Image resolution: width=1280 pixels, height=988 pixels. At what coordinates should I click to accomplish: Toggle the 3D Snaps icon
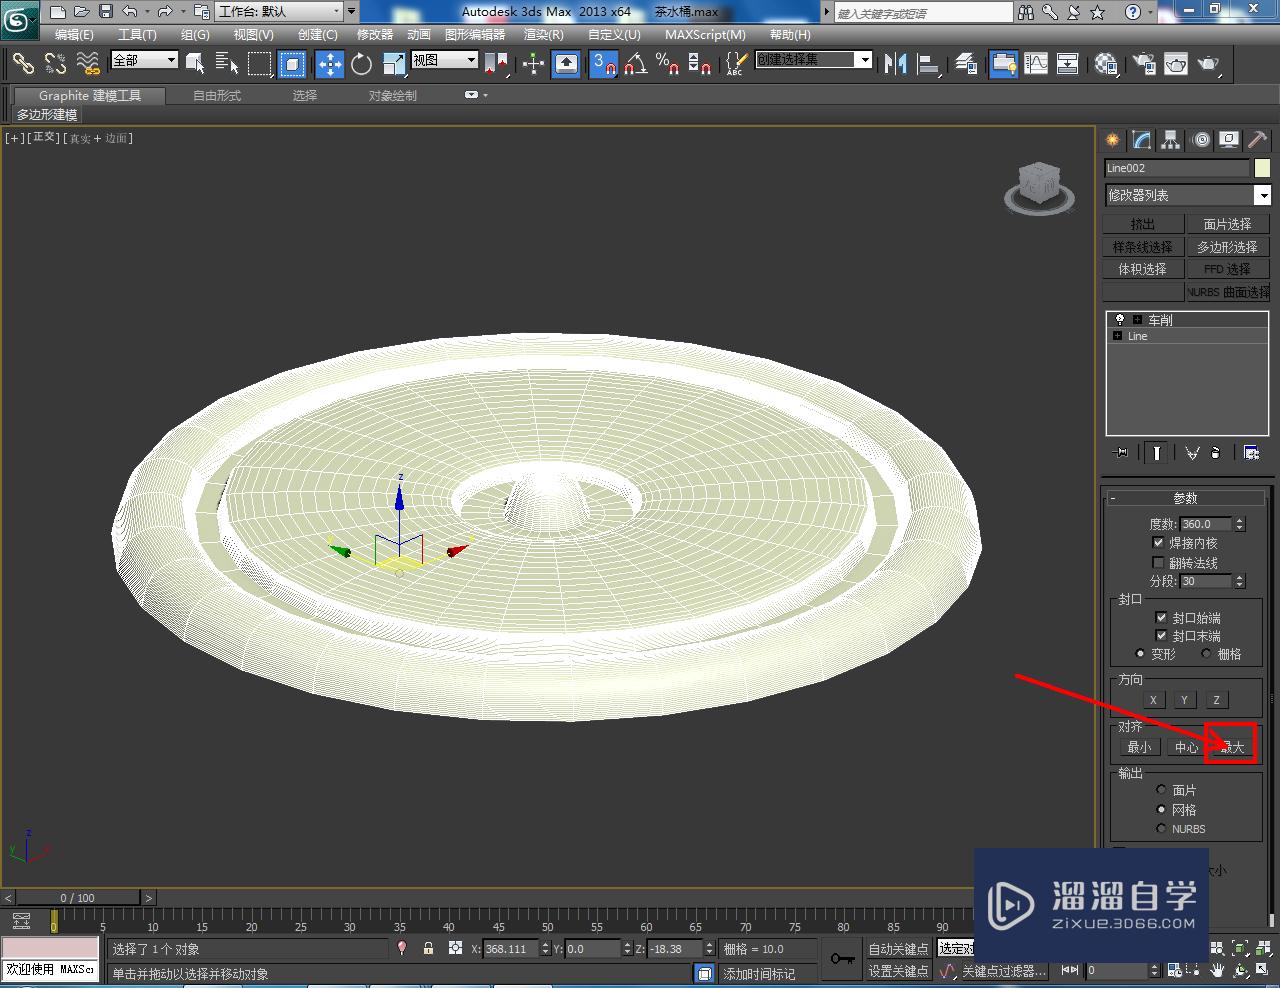pos(604,64)
